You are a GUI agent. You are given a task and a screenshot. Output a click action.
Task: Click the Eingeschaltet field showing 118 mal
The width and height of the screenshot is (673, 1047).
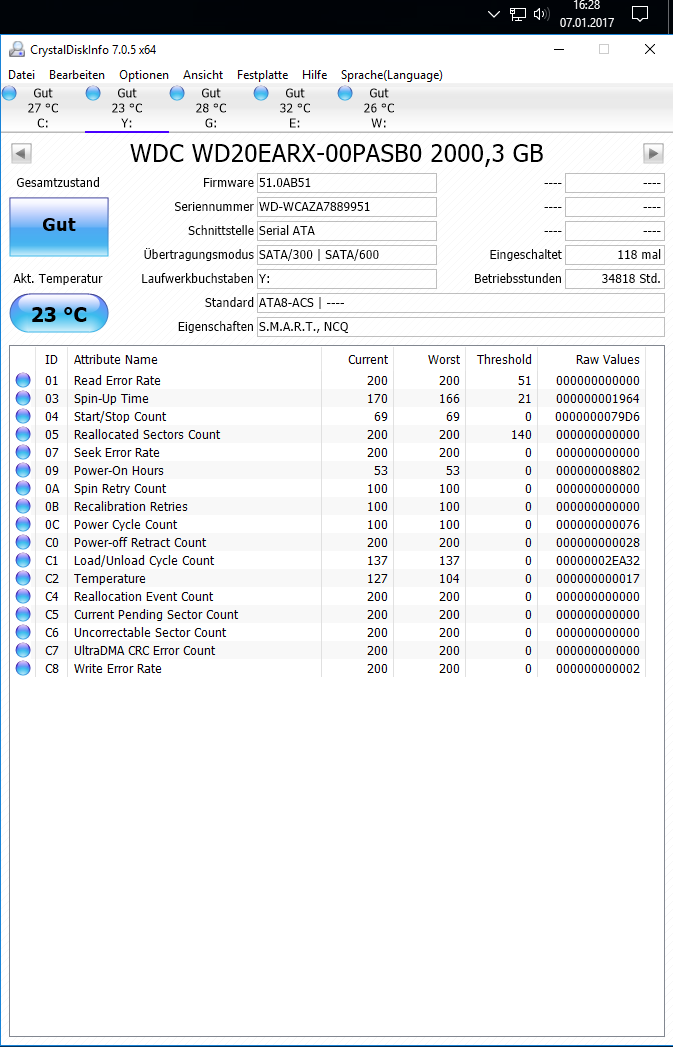tap(615, 255)
